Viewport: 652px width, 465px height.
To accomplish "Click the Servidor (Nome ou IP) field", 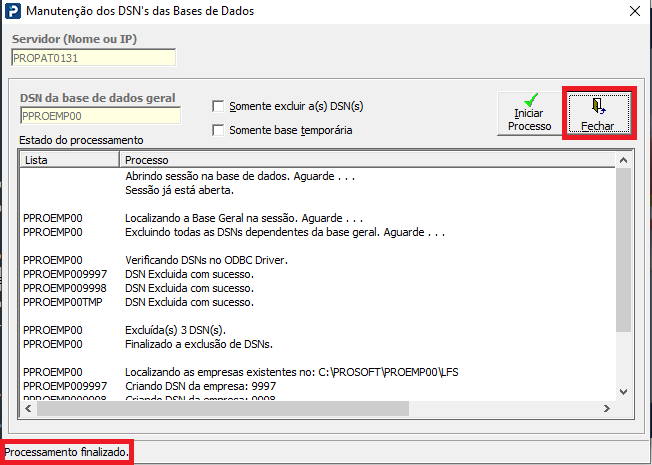I will [94, 58].
